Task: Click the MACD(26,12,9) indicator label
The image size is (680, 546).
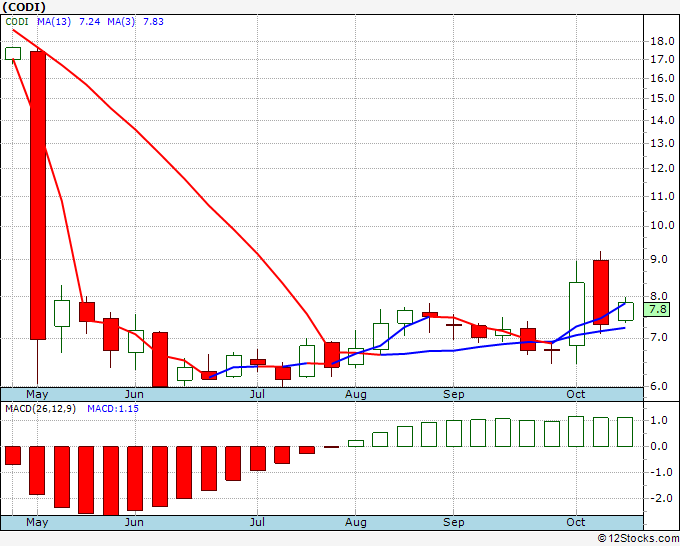Action: click(40, 409)
